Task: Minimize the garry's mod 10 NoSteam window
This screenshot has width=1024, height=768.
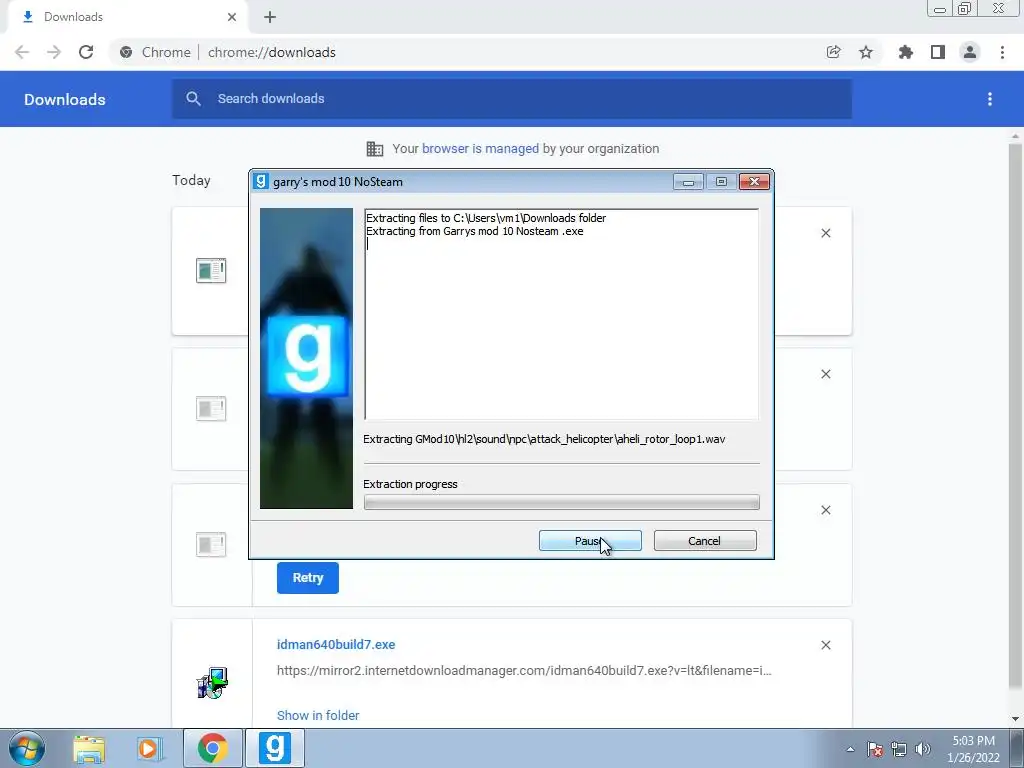Action: 688,182
